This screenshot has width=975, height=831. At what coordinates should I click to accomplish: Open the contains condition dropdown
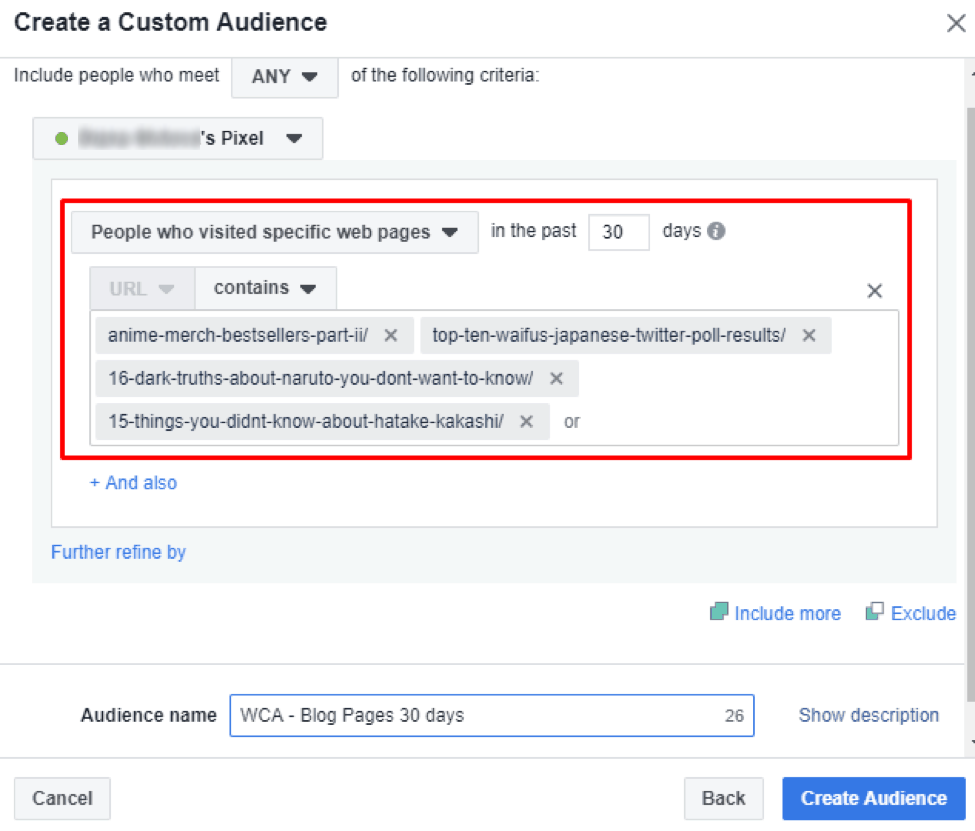click(x=265, y=287)
